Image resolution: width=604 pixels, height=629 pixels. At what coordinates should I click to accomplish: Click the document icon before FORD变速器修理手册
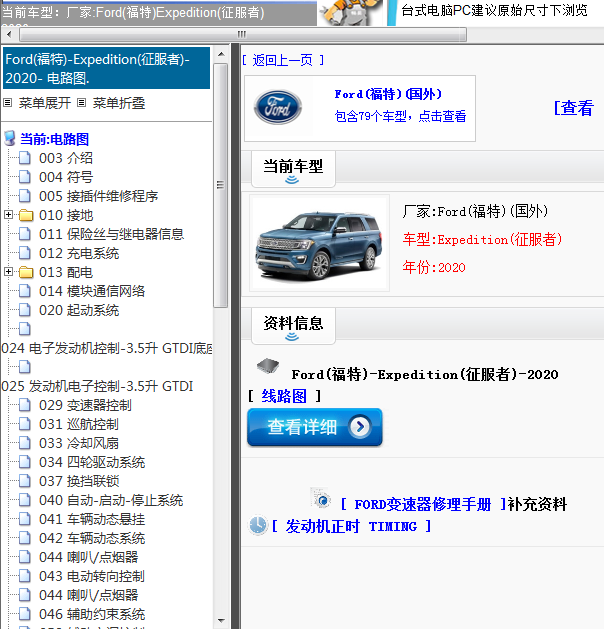pos(321,499)
